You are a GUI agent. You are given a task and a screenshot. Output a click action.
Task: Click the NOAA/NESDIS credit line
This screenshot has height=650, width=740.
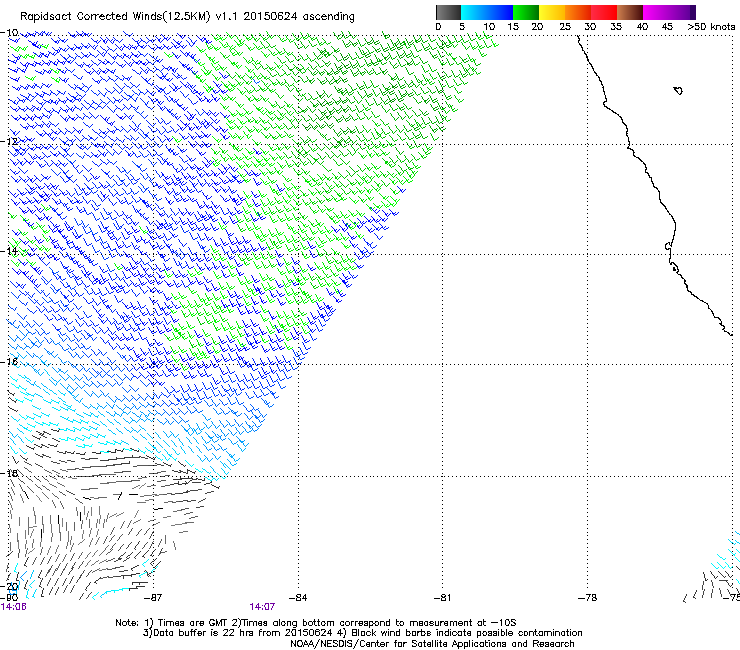(432, 644)
